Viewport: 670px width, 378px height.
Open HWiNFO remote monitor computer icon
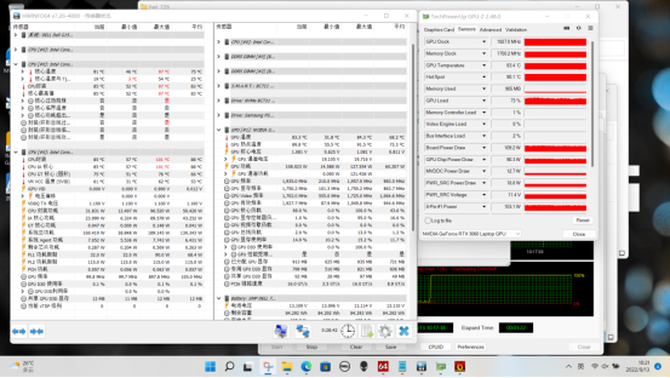coord(281,331)
